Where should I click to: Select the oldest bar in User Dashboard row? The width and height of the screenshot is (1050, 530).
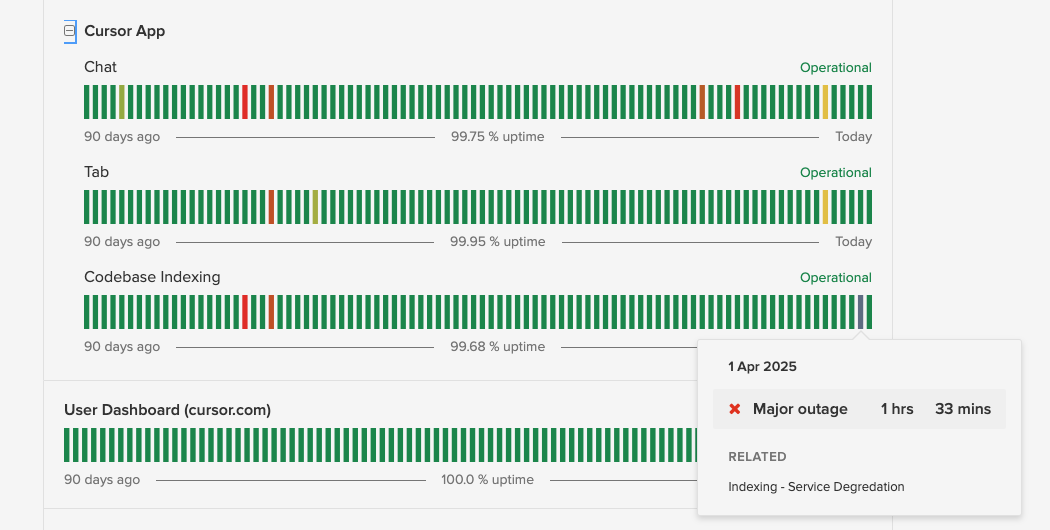point(67,445)
